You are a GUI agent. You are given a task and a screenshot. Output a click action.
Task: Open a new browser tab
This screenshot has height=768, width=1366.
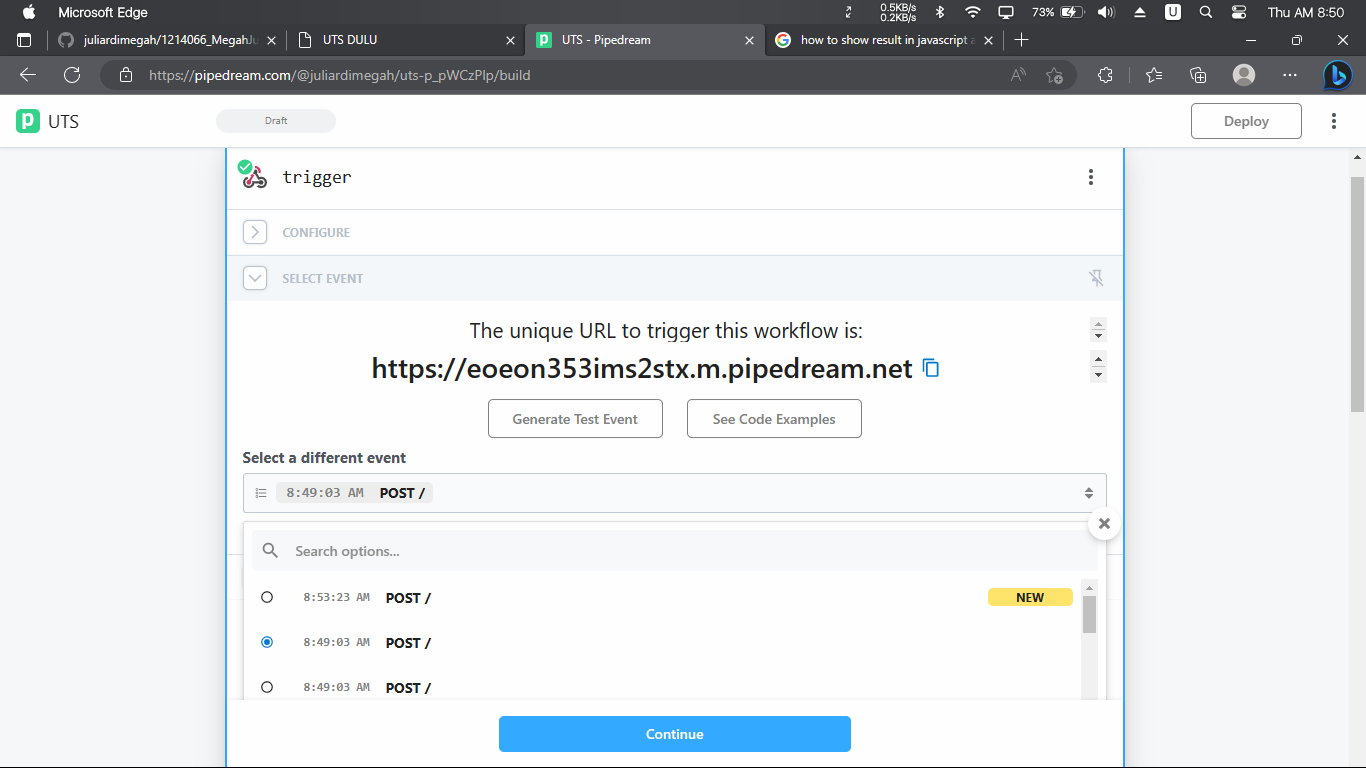pyautogui.click(x=1021, y=40)
